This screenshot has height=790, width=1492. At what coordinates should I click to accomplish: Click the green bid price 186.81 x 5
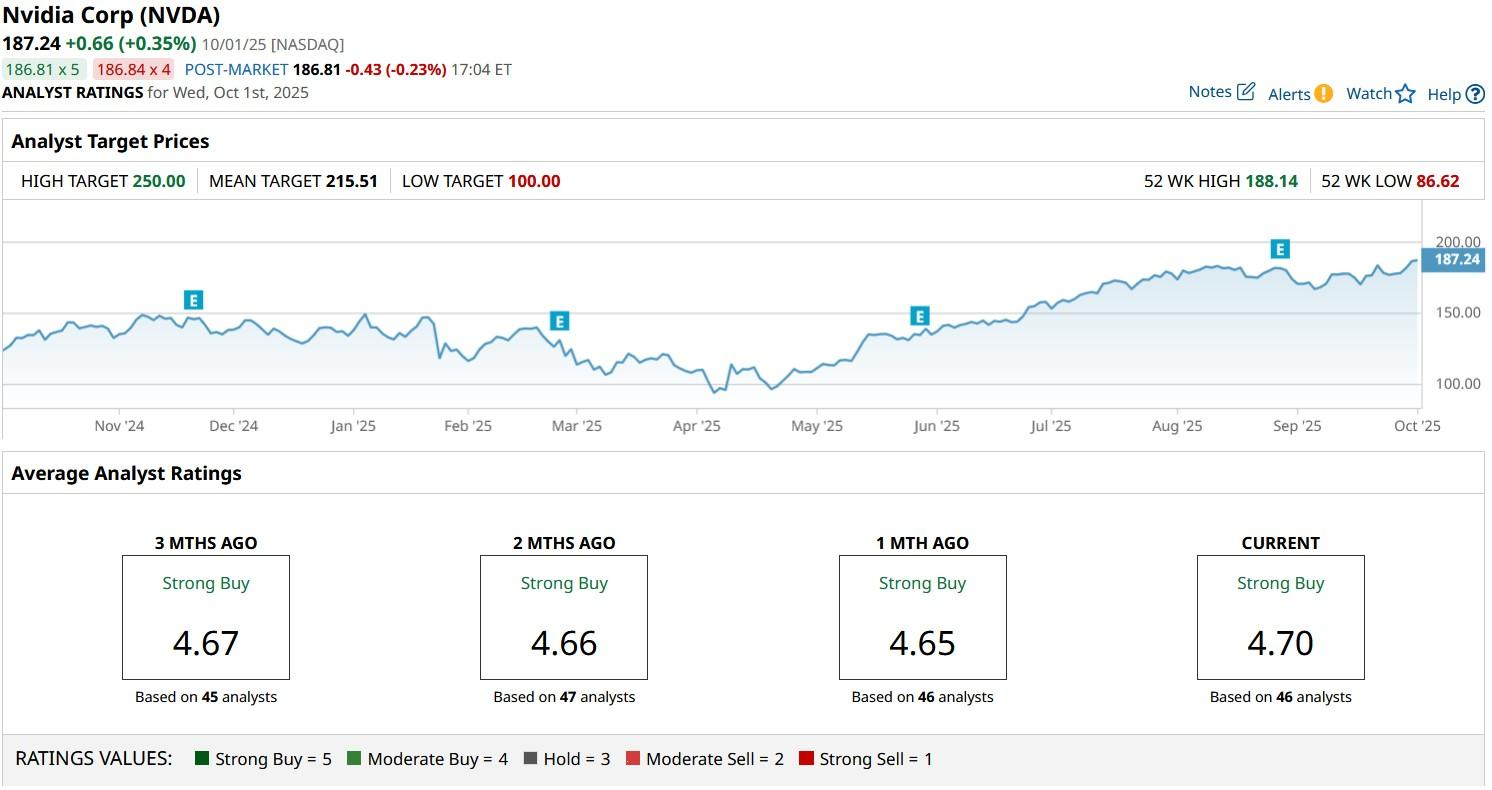(44, 70)
